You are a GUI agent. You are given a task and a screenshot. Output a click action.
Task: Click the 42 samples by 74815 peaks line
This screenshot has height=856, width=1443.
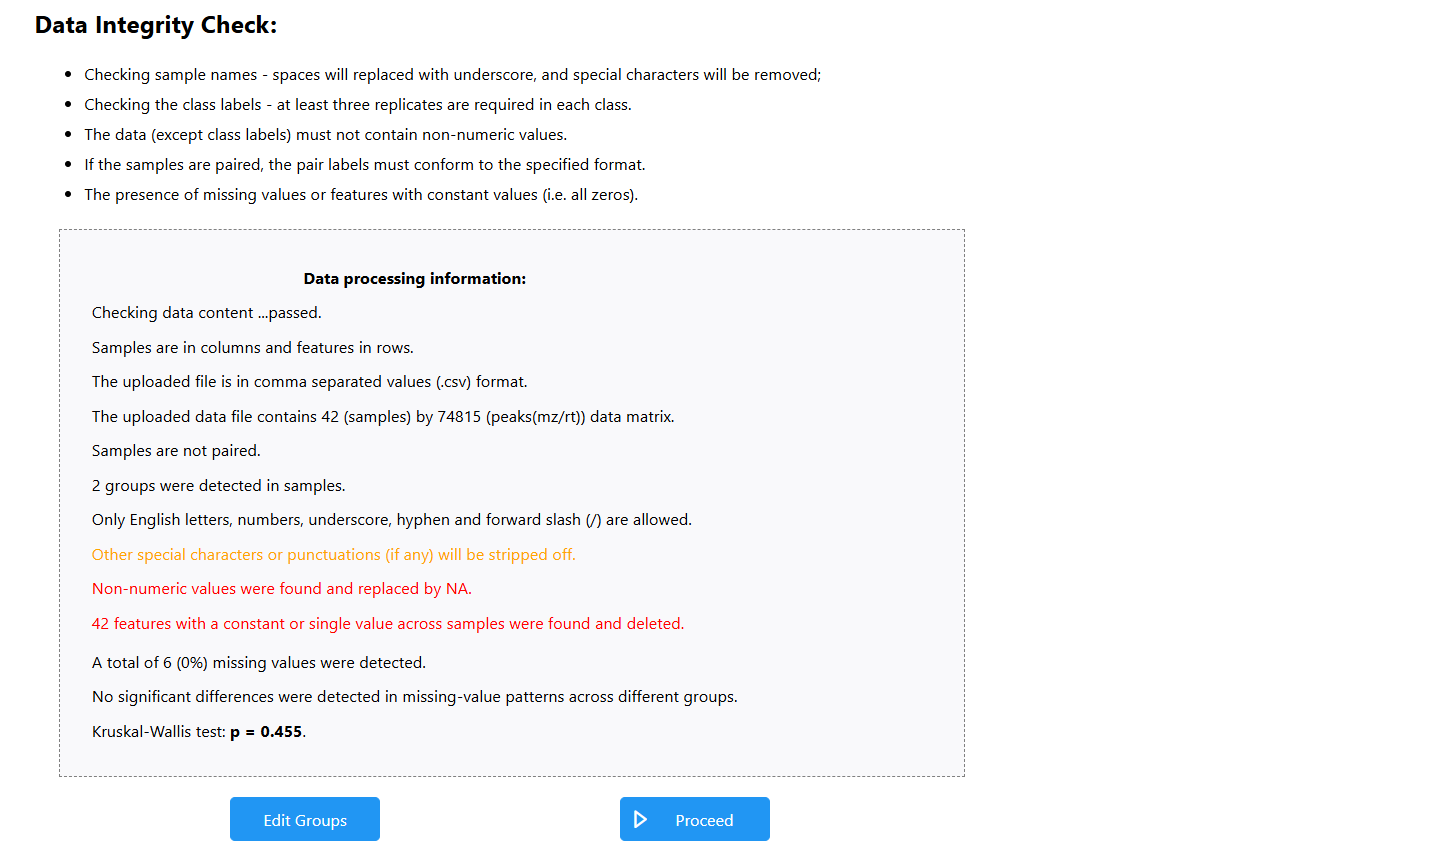pos(383,417)
